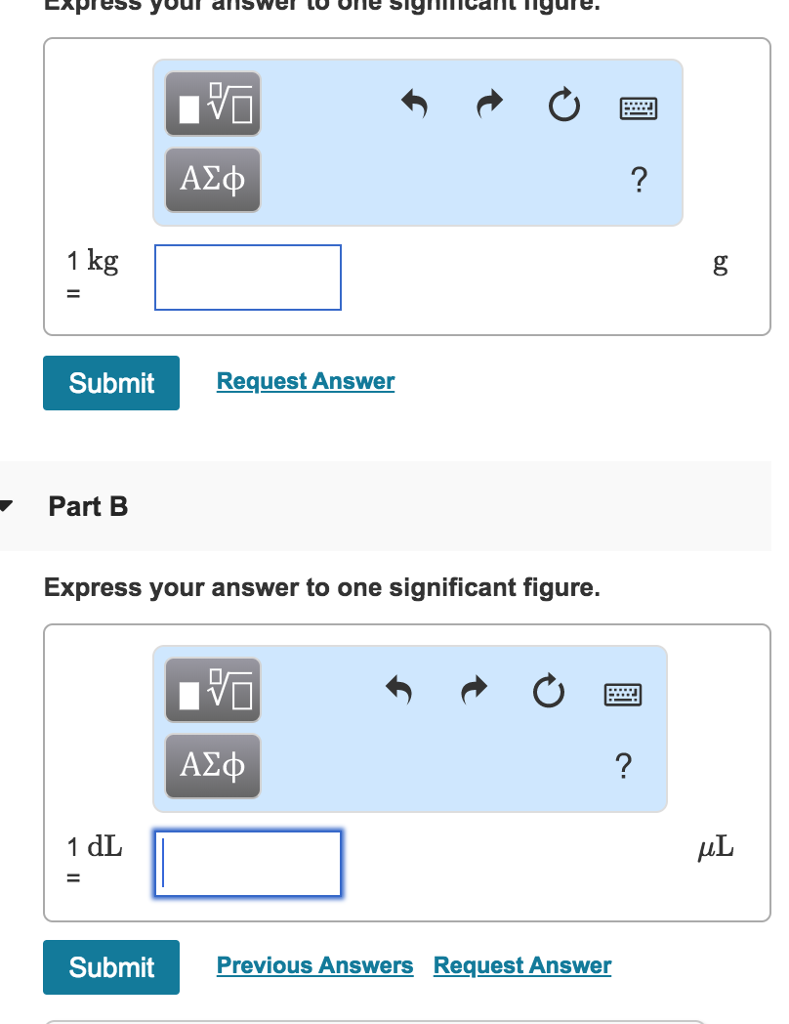Click the Part B section header

point(88,506)
